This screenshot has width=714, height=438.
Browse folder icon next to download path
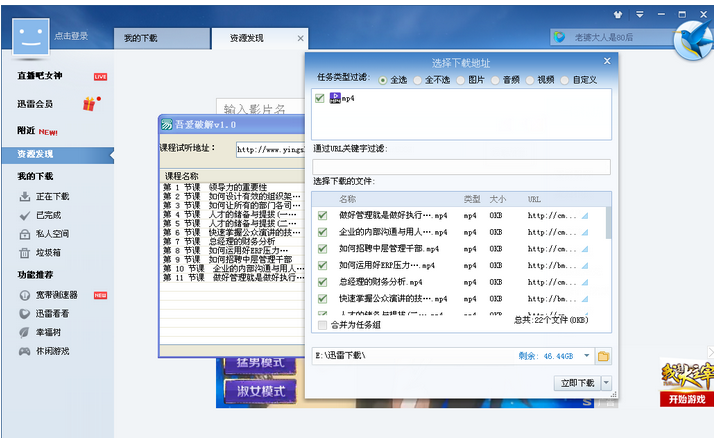603,356
